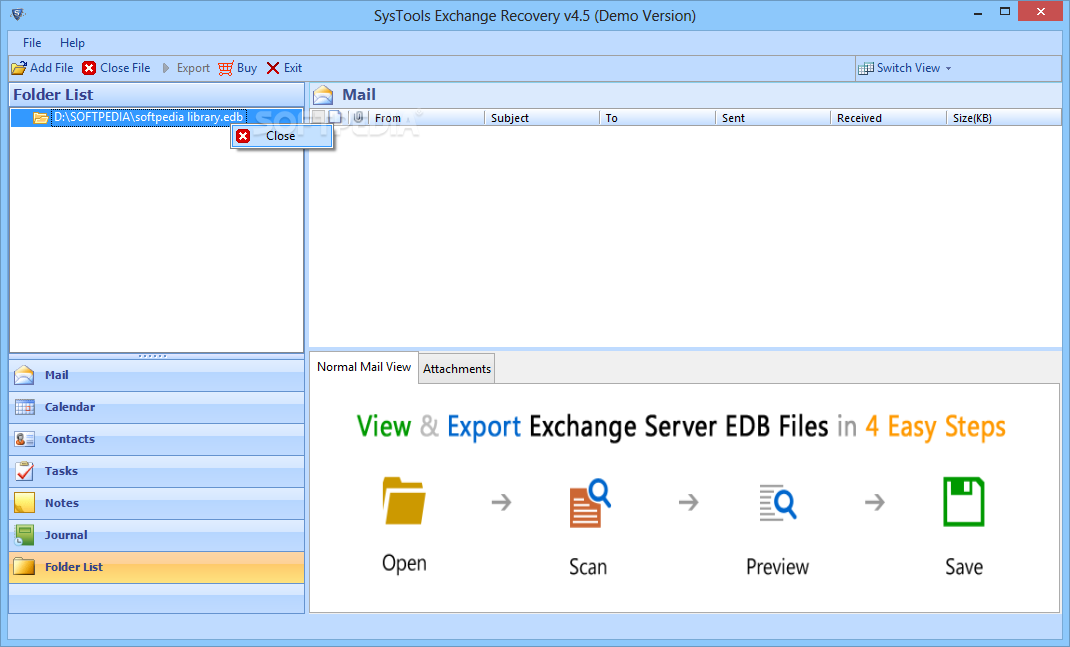Click the Folder List folder icon at bottom

[25, 566]
